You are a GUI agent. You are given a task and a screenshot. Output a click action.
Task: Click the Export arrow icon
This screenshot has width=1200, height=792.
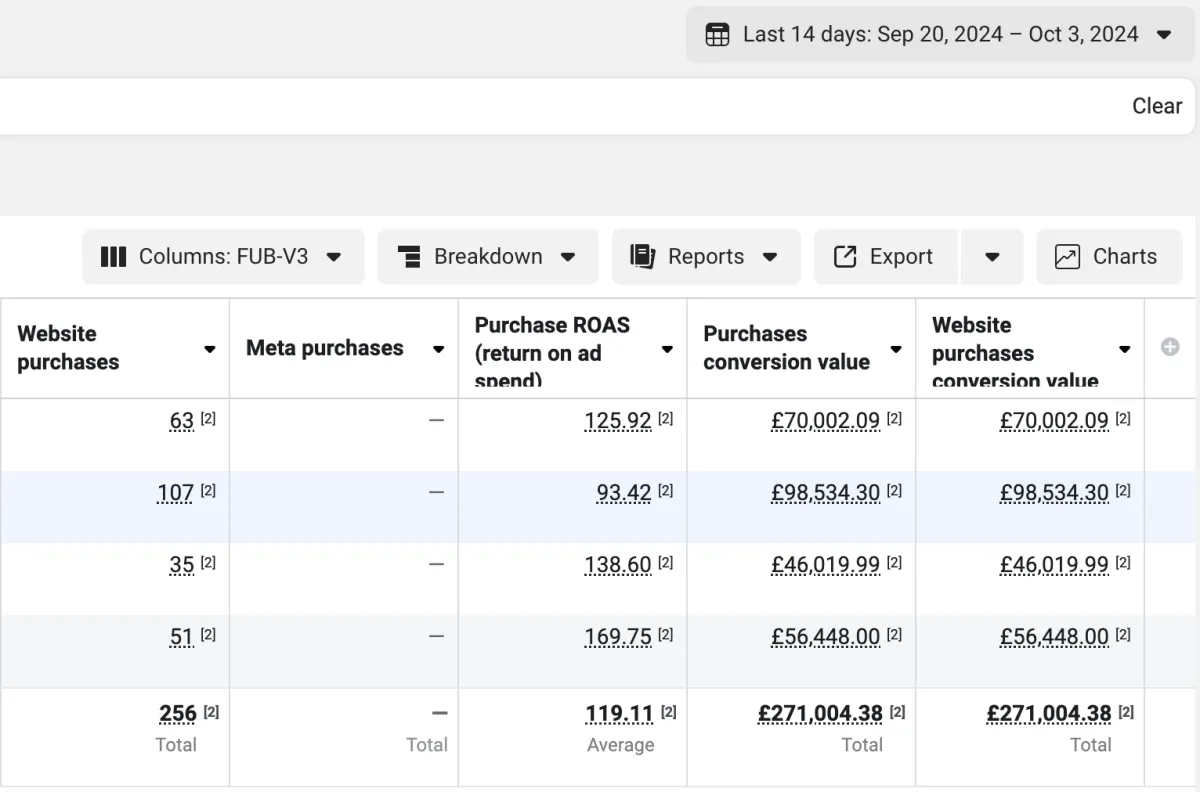coord(845,257)
